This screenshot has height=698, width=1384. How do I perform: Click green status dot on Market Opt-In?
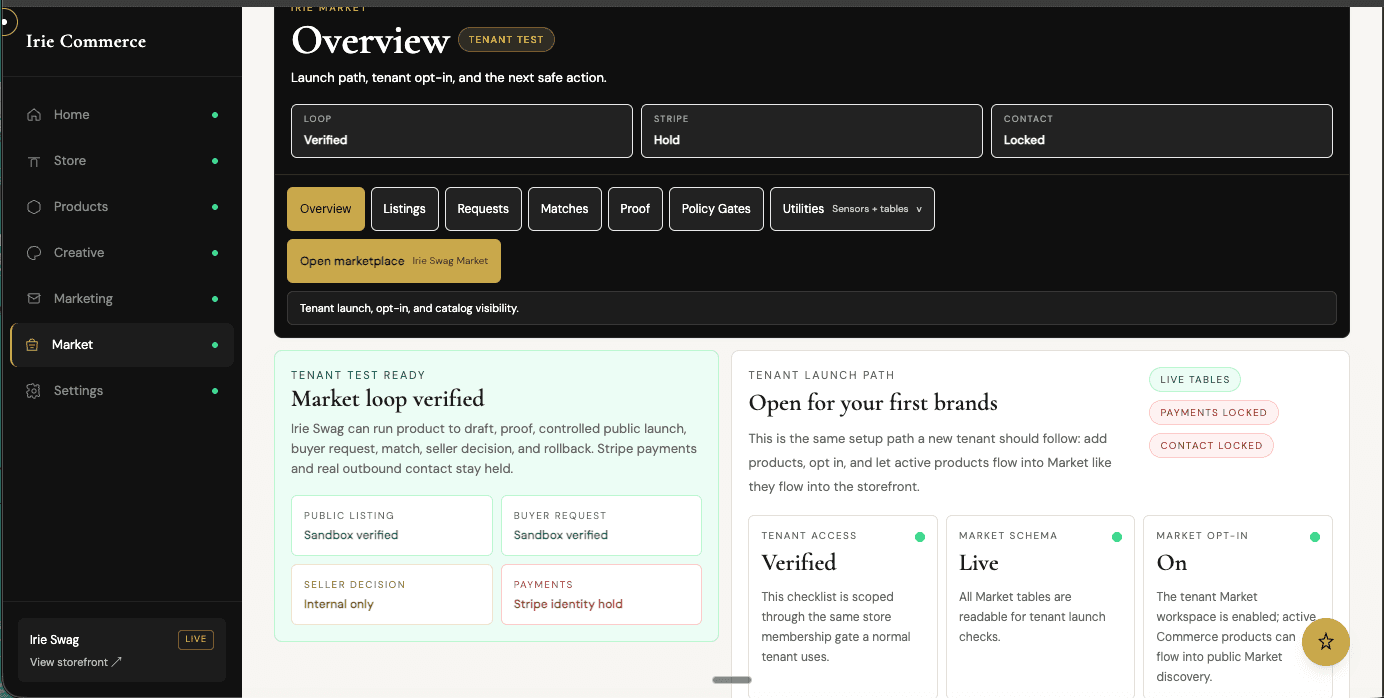1315,537
